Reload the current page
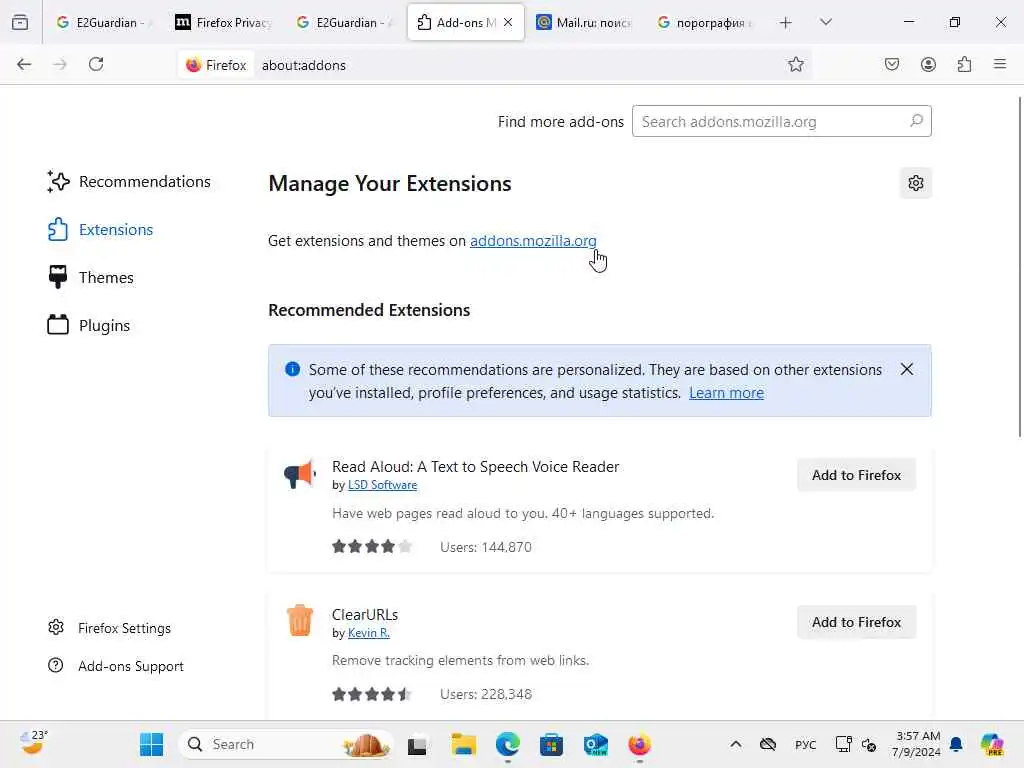Screen dimensions: 1024x768 [x=96, y=64]
